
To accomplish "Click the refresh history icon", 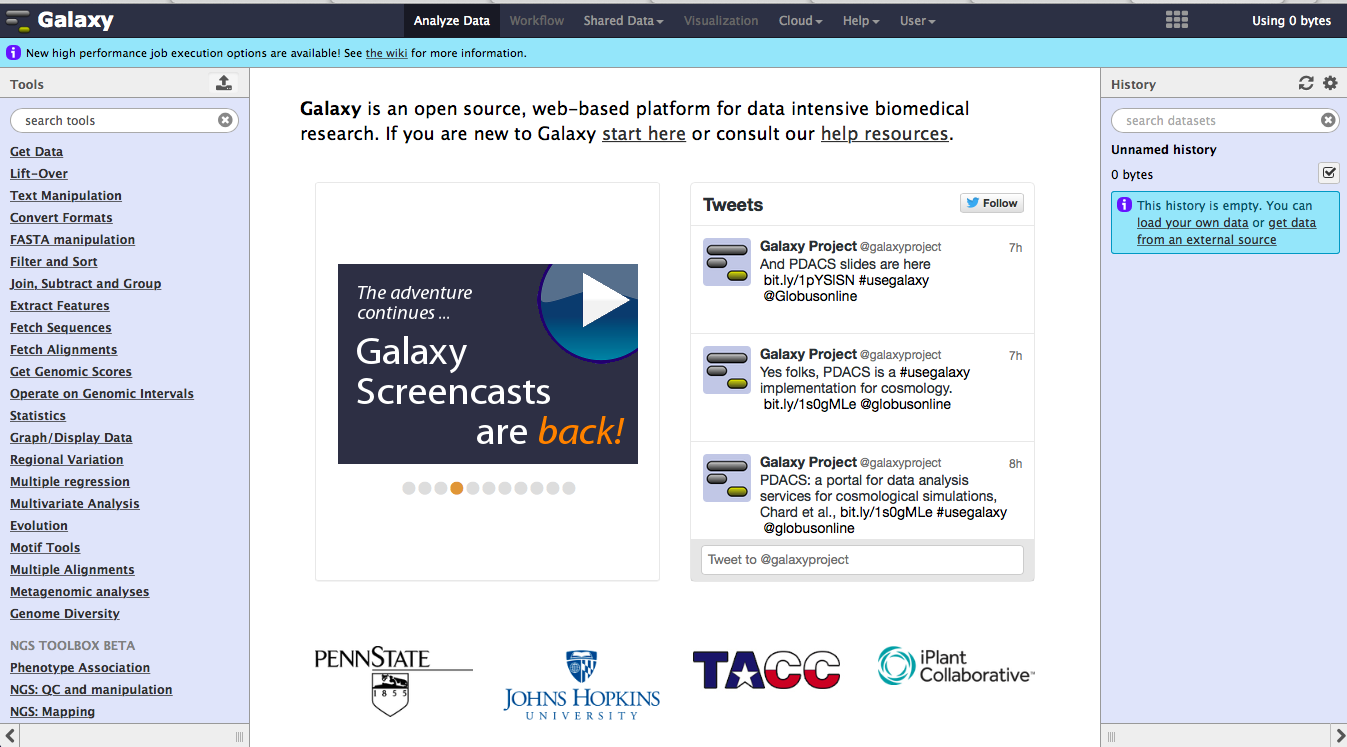I will pyautogui.click(x=1306, y=84).
